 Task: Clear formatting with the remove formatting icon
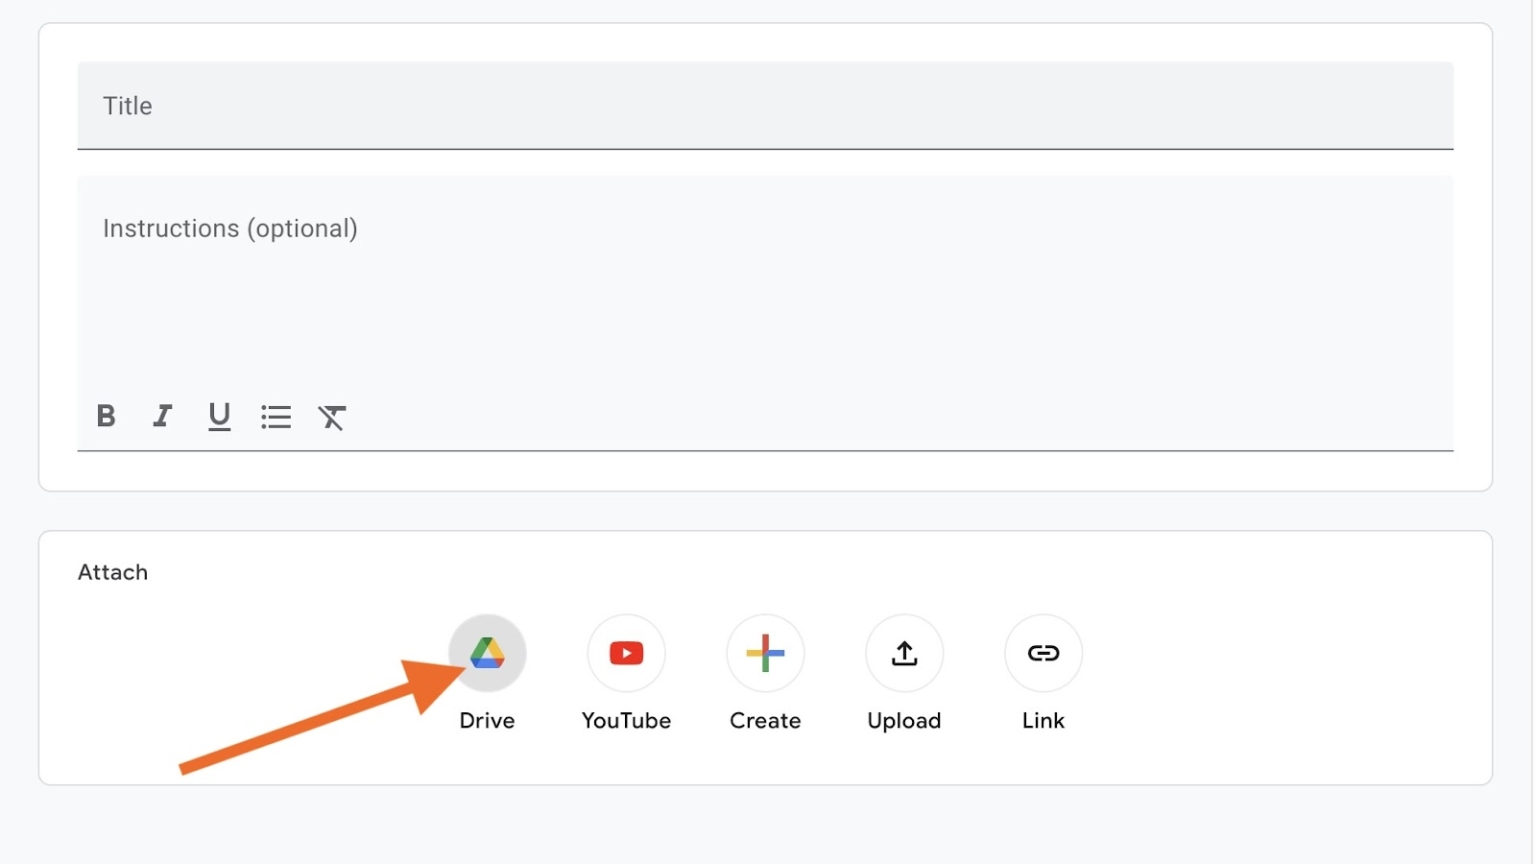332,417
